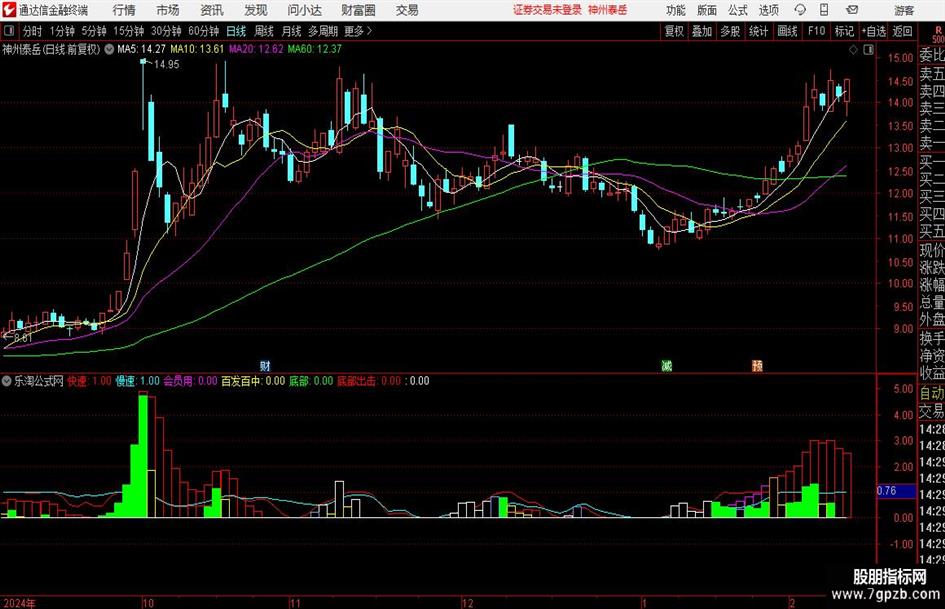
Task: Click the 证券交易未登录 login link
Action: click(547, 10)
